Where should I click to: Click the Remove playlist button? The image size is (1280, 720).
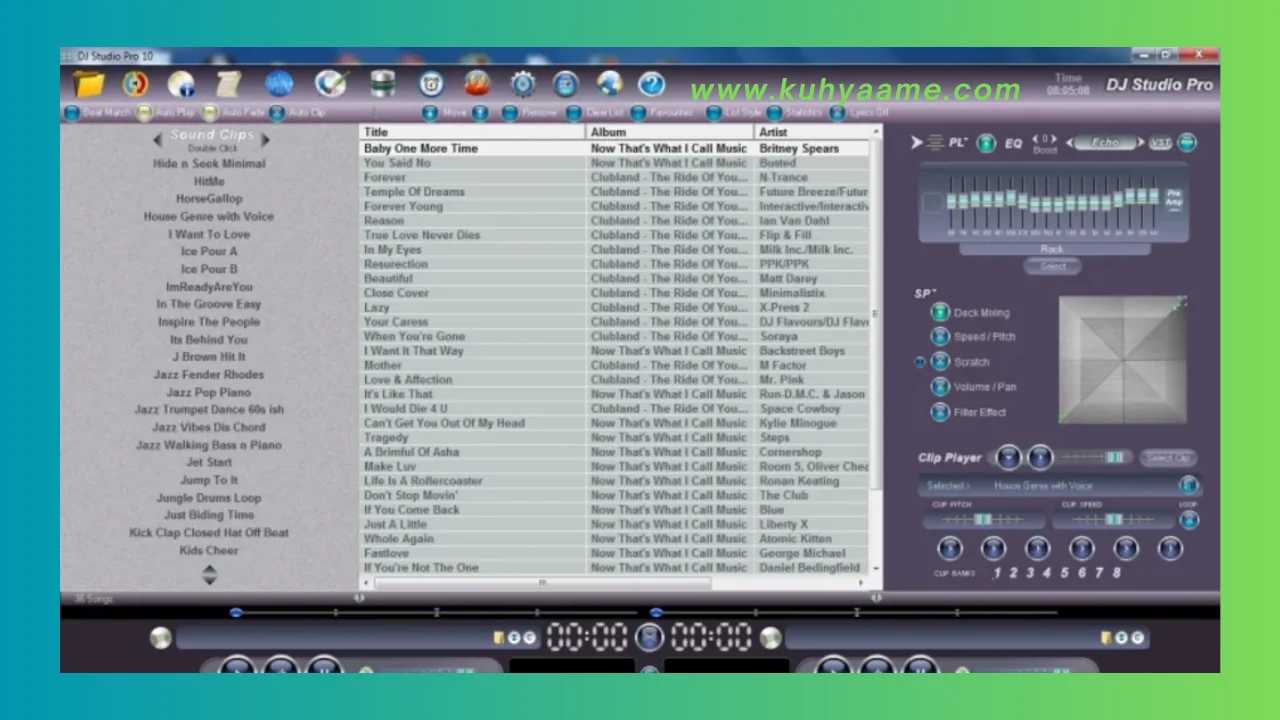[510, 113]
